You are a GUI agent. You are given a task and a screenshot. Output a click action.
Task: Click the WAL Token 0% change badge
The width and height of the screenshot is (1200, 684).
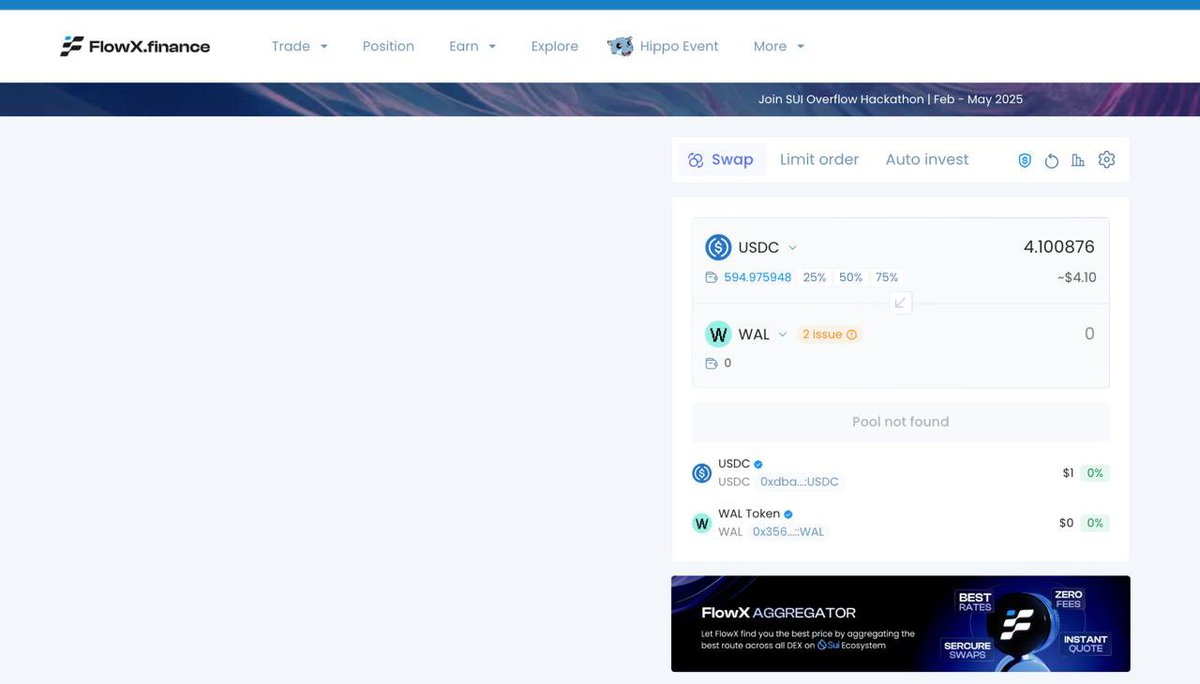(1095, 523)
